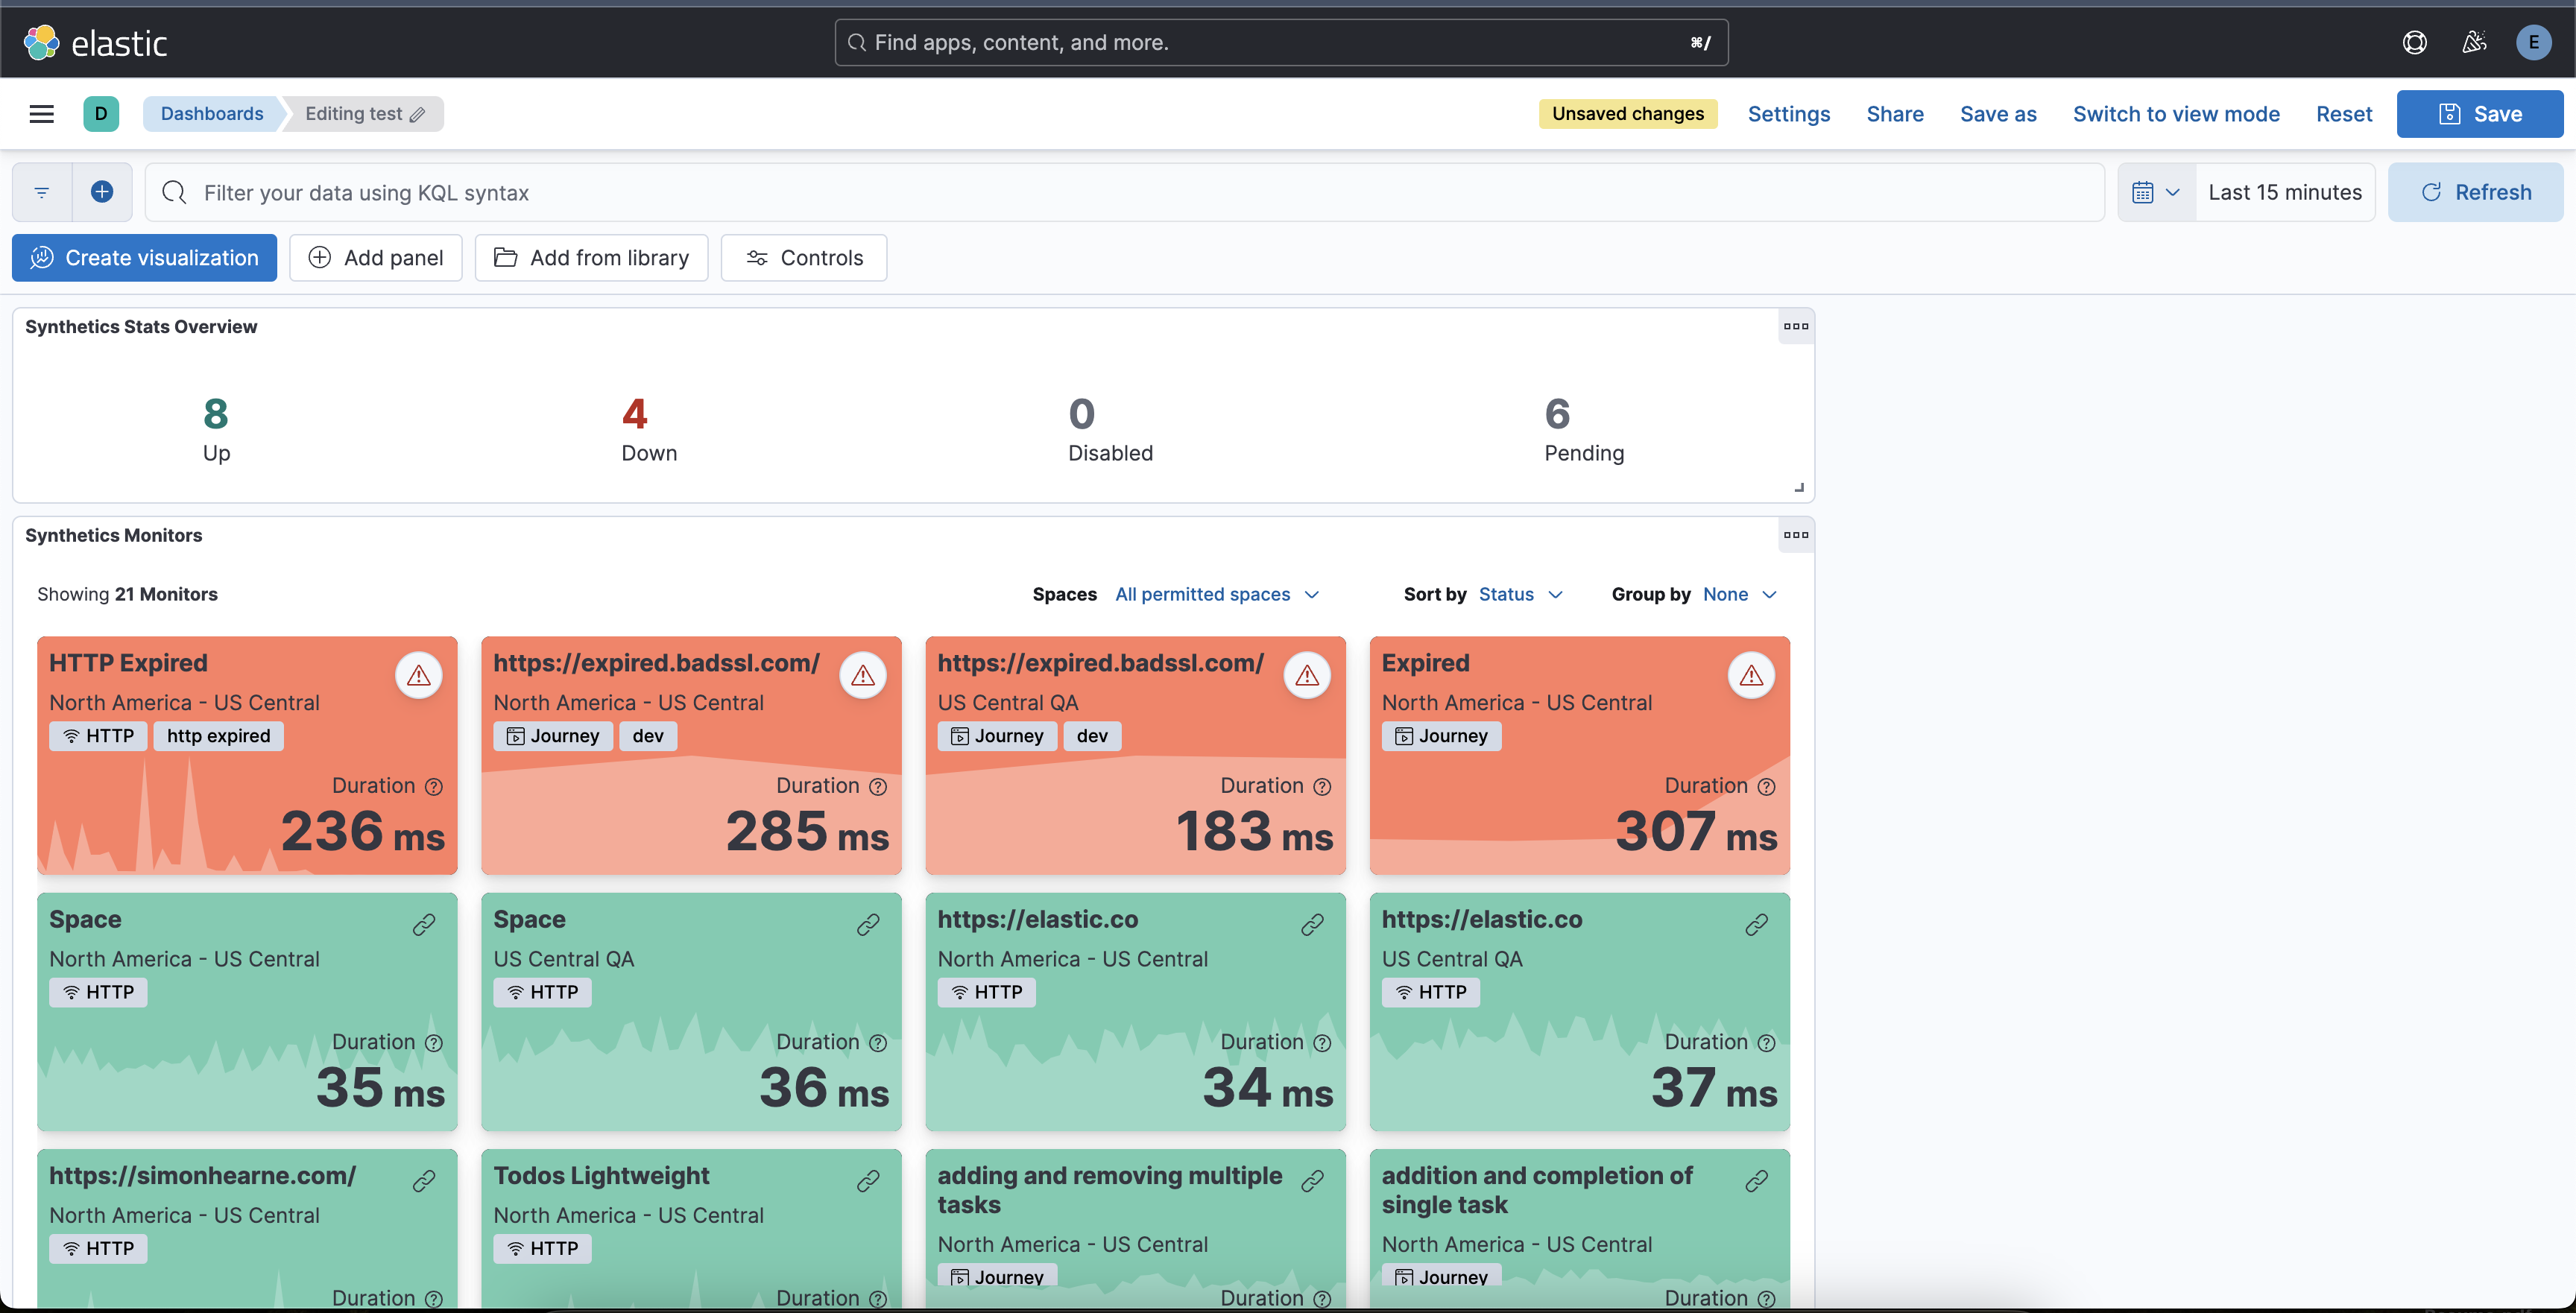Click link icon on Space North America card
The height and width of the screenshot is (1313, 2576).
coord(424,925)
